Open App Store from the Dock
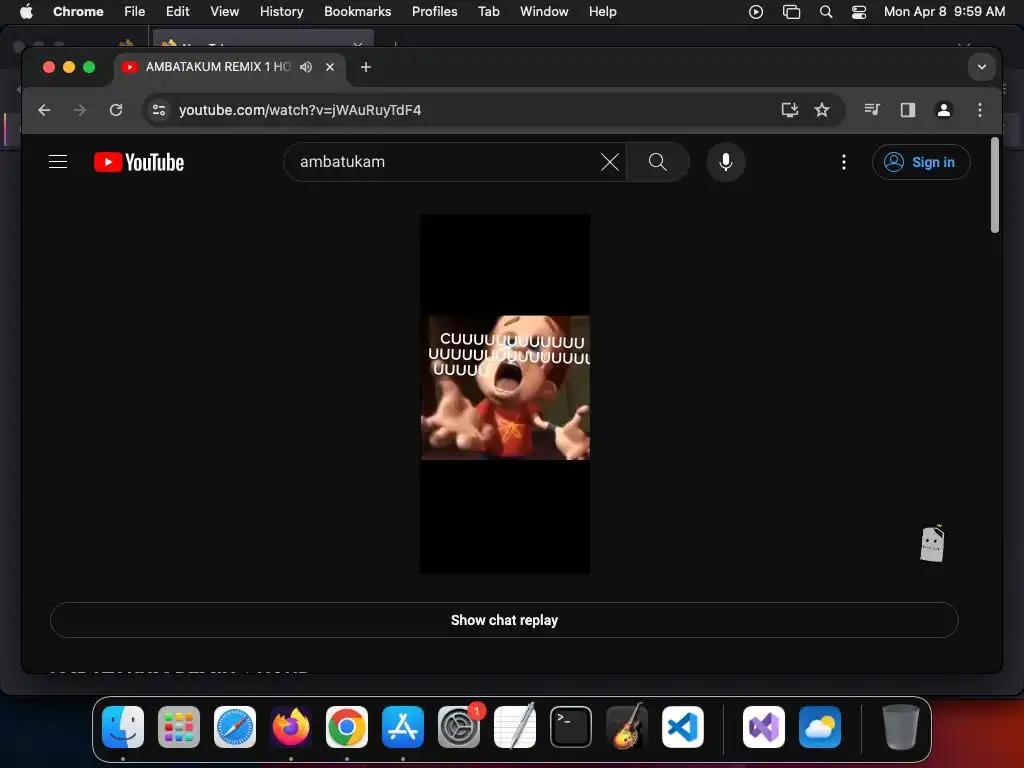The width and height of the screenshot is (1024, 768). coord(403,727)
